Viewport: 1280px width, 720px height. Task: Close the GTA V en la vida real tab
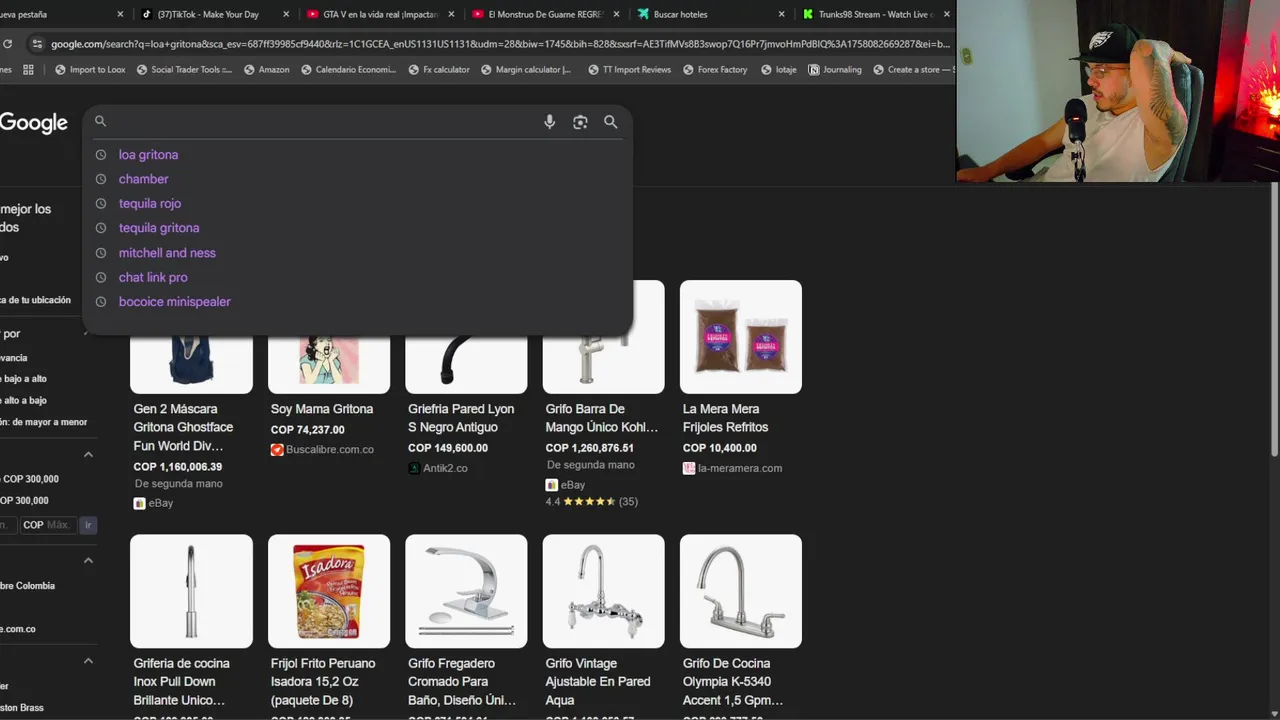tap(451, 14)
